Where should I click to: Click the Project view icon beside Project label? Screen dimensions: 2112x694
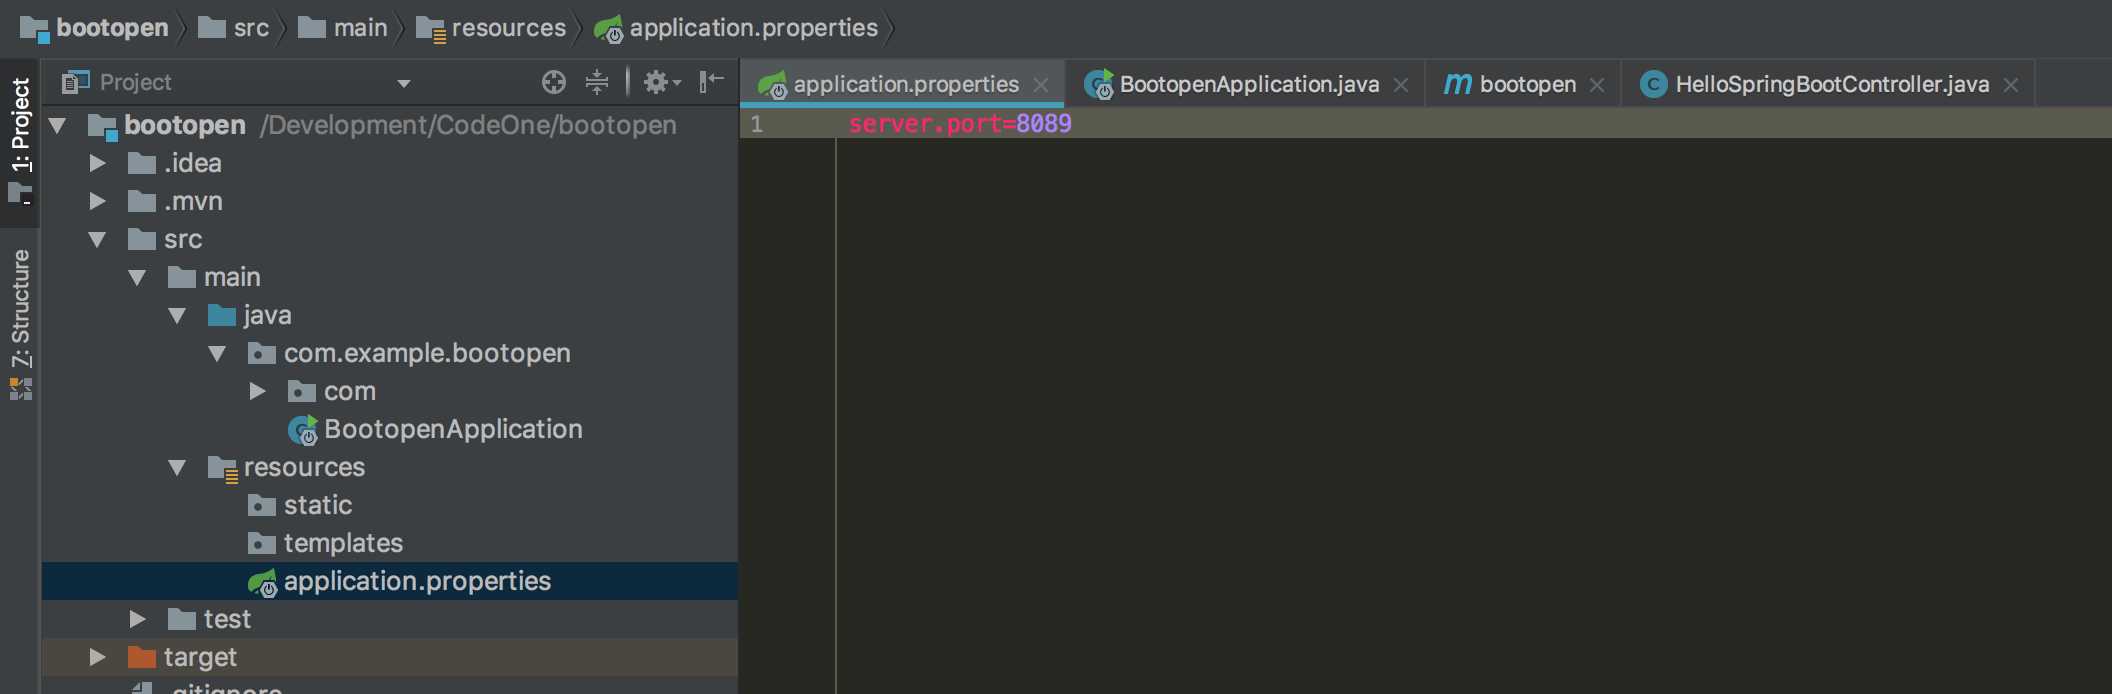click(x=75, y=82)
